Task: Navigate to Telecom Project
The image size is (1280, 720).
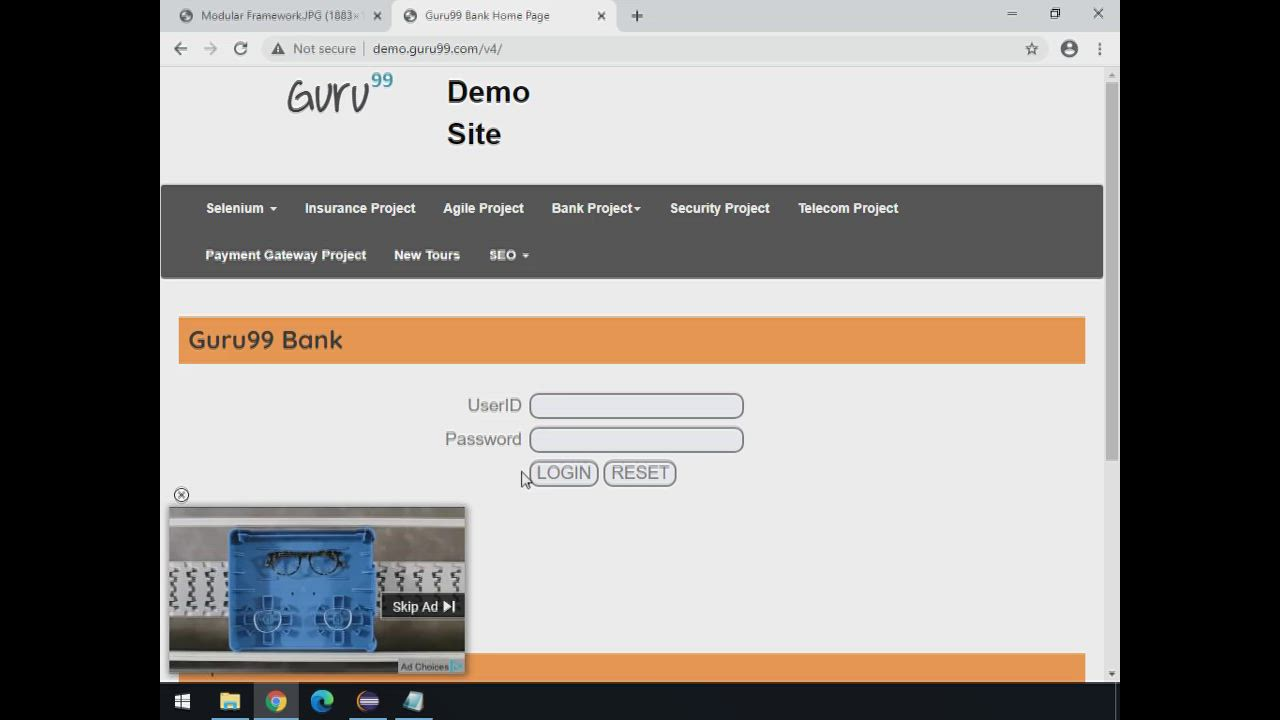Action: click(x=848, y=208)
